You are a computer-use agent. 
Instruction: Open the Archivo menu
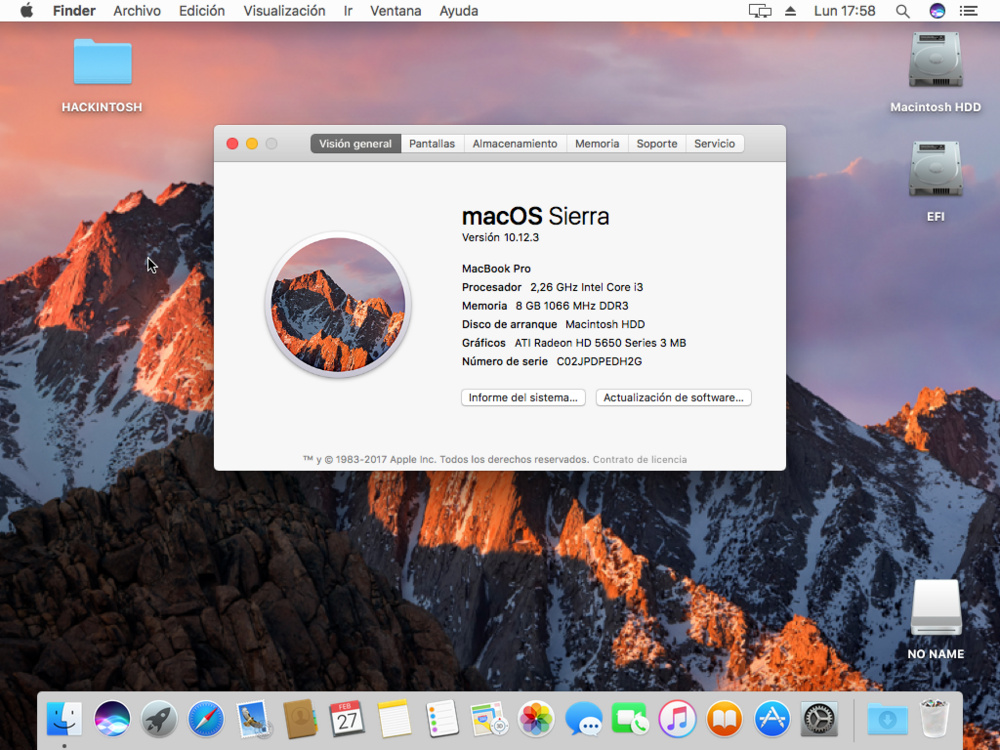137,11
